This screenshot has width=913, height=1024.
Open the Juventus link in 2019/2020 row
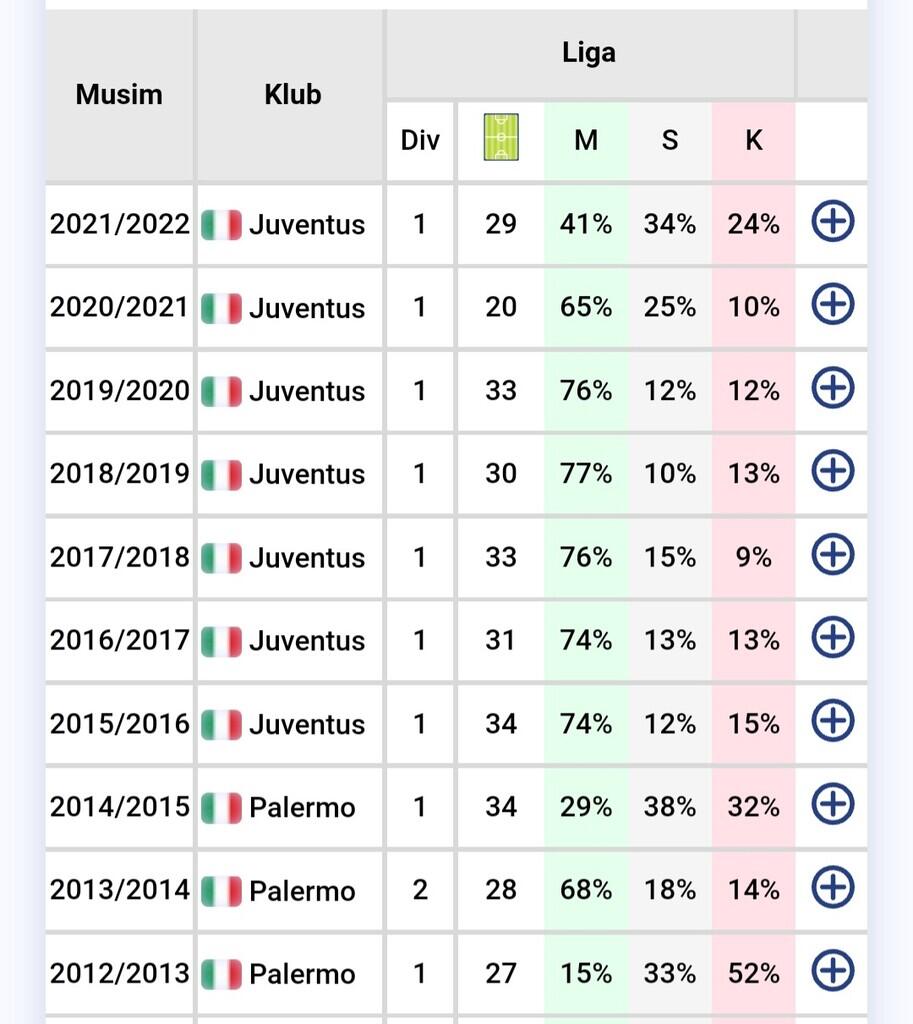click(306, 390)
